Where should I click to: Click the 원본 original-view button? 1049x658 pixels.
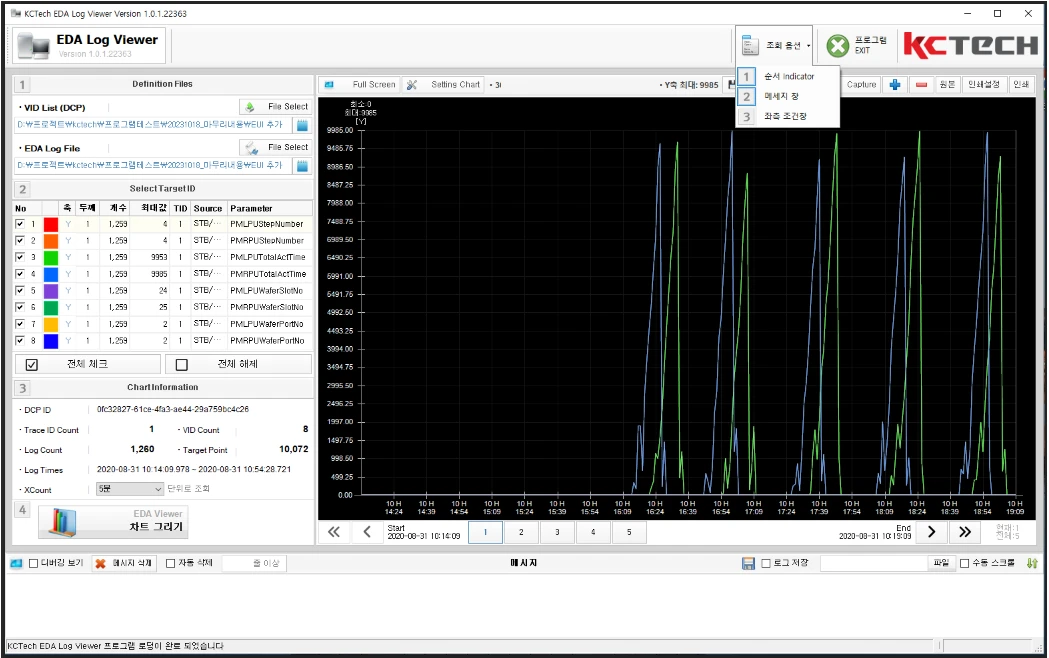947,85
